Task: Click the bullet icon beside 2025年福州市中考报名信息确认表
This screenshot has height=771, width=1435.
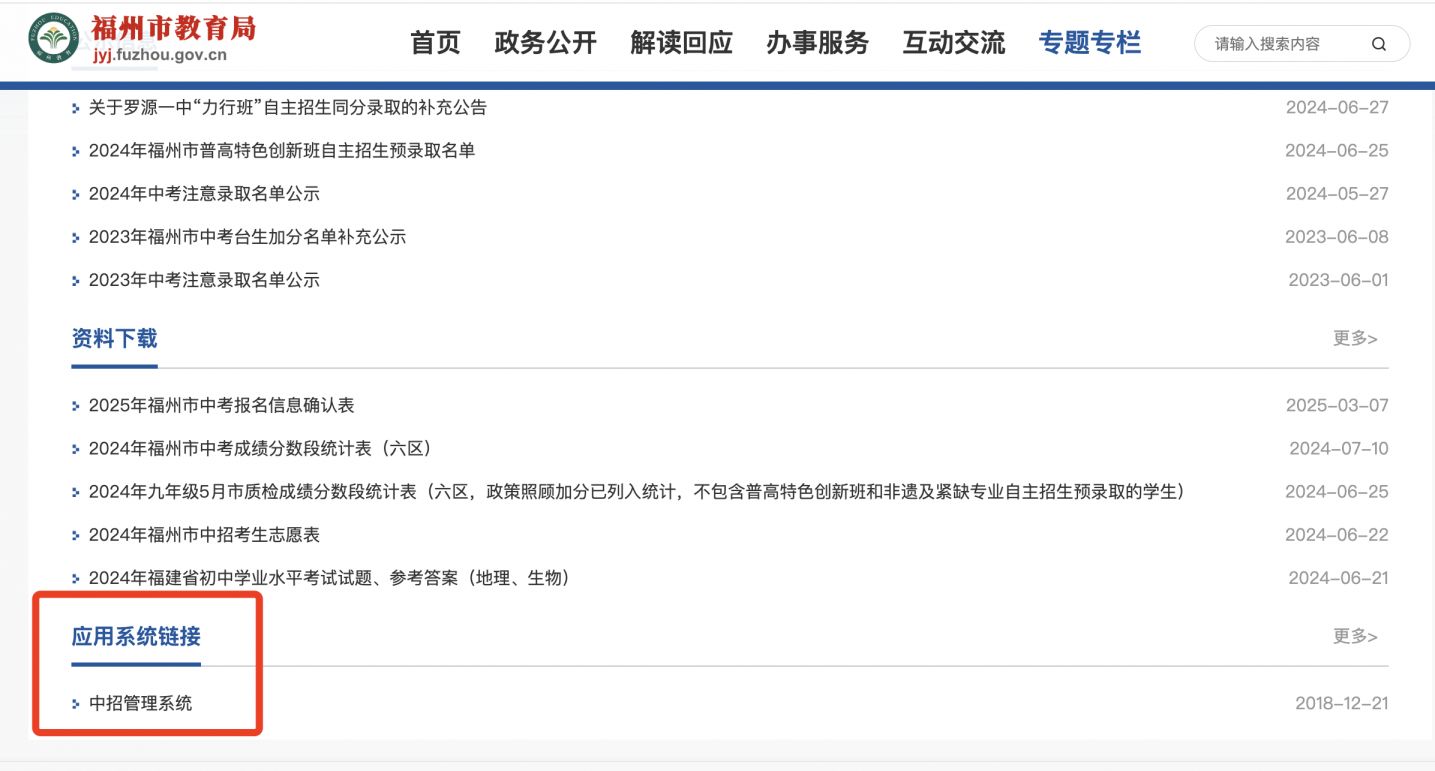Action: pyautogui.click(x=76, y=407)
